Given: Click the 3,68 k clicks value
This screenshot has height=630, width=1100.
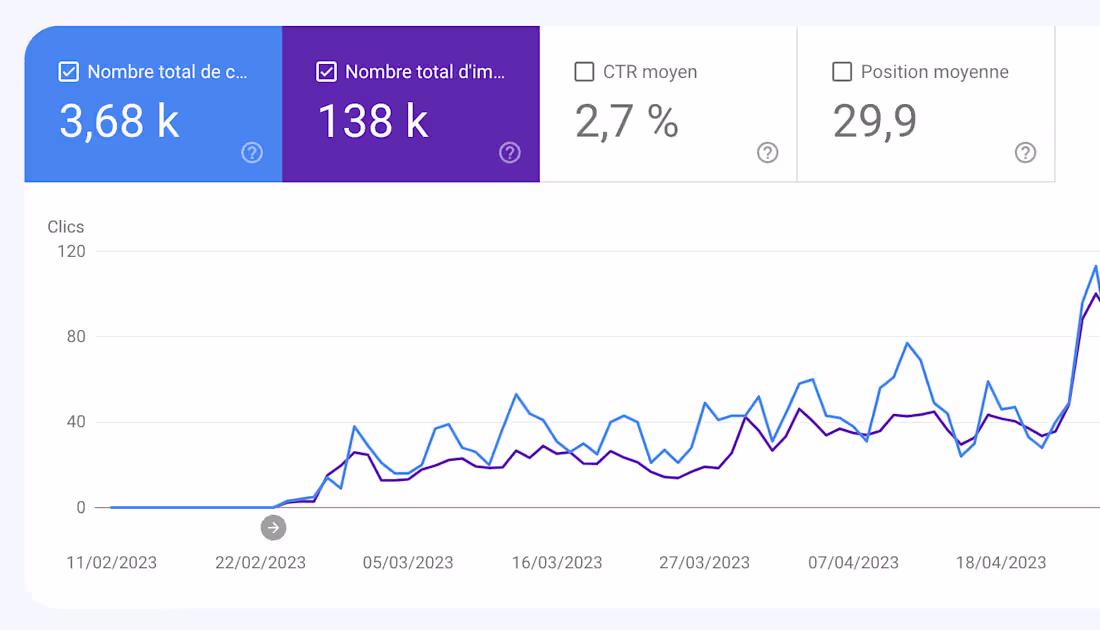Looking at the screenshot, I should 118,121.
